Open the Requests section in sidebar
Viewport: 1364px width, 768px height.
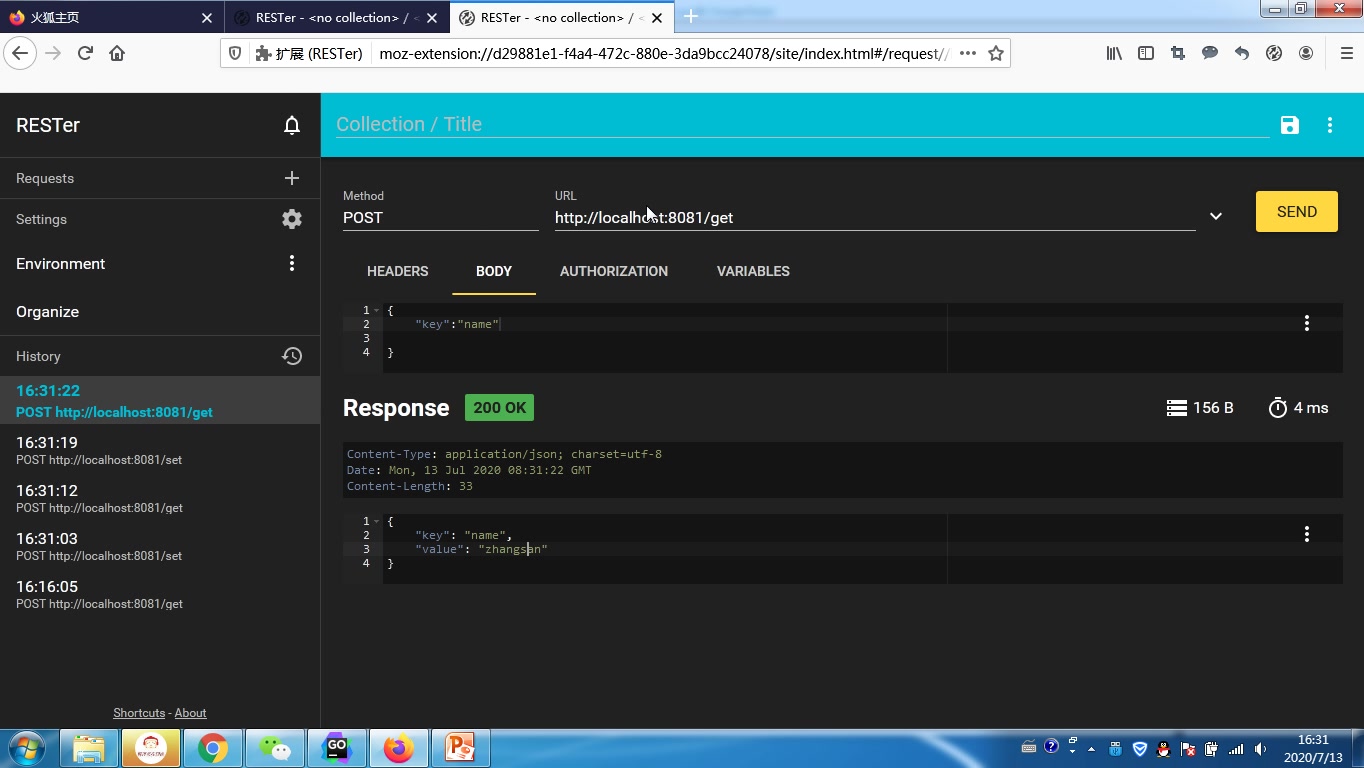pos(45,178)
